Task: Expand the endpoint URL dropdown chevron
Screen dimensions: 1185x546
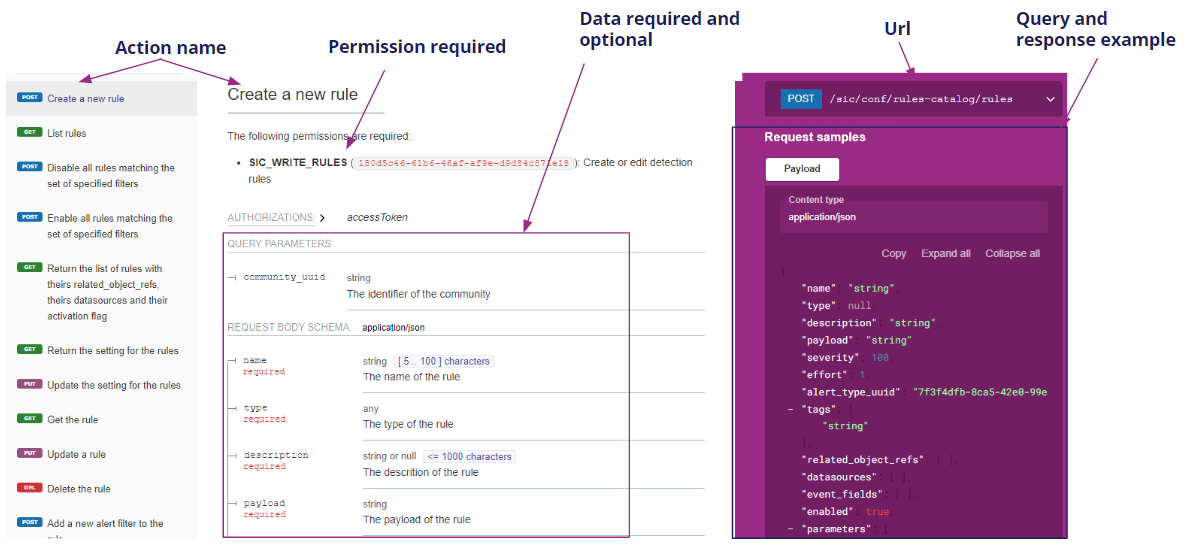Action: [1050, 100]
